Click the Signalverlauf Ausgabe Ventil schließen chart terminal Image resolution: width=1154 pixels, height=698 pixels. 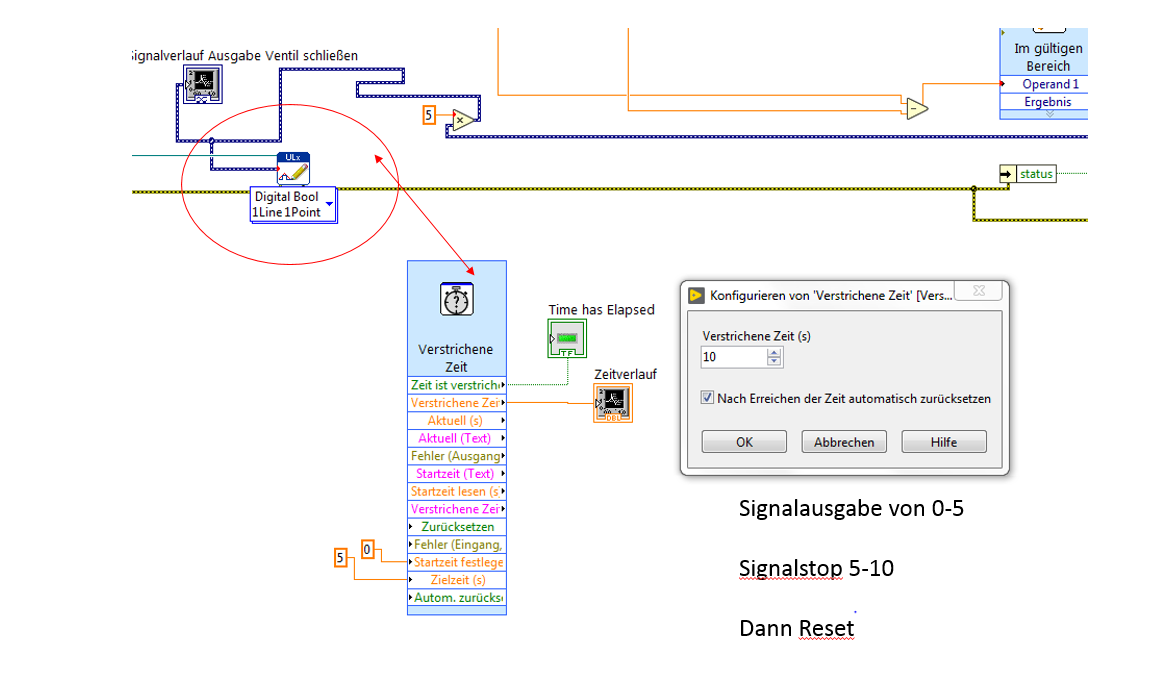202,85
